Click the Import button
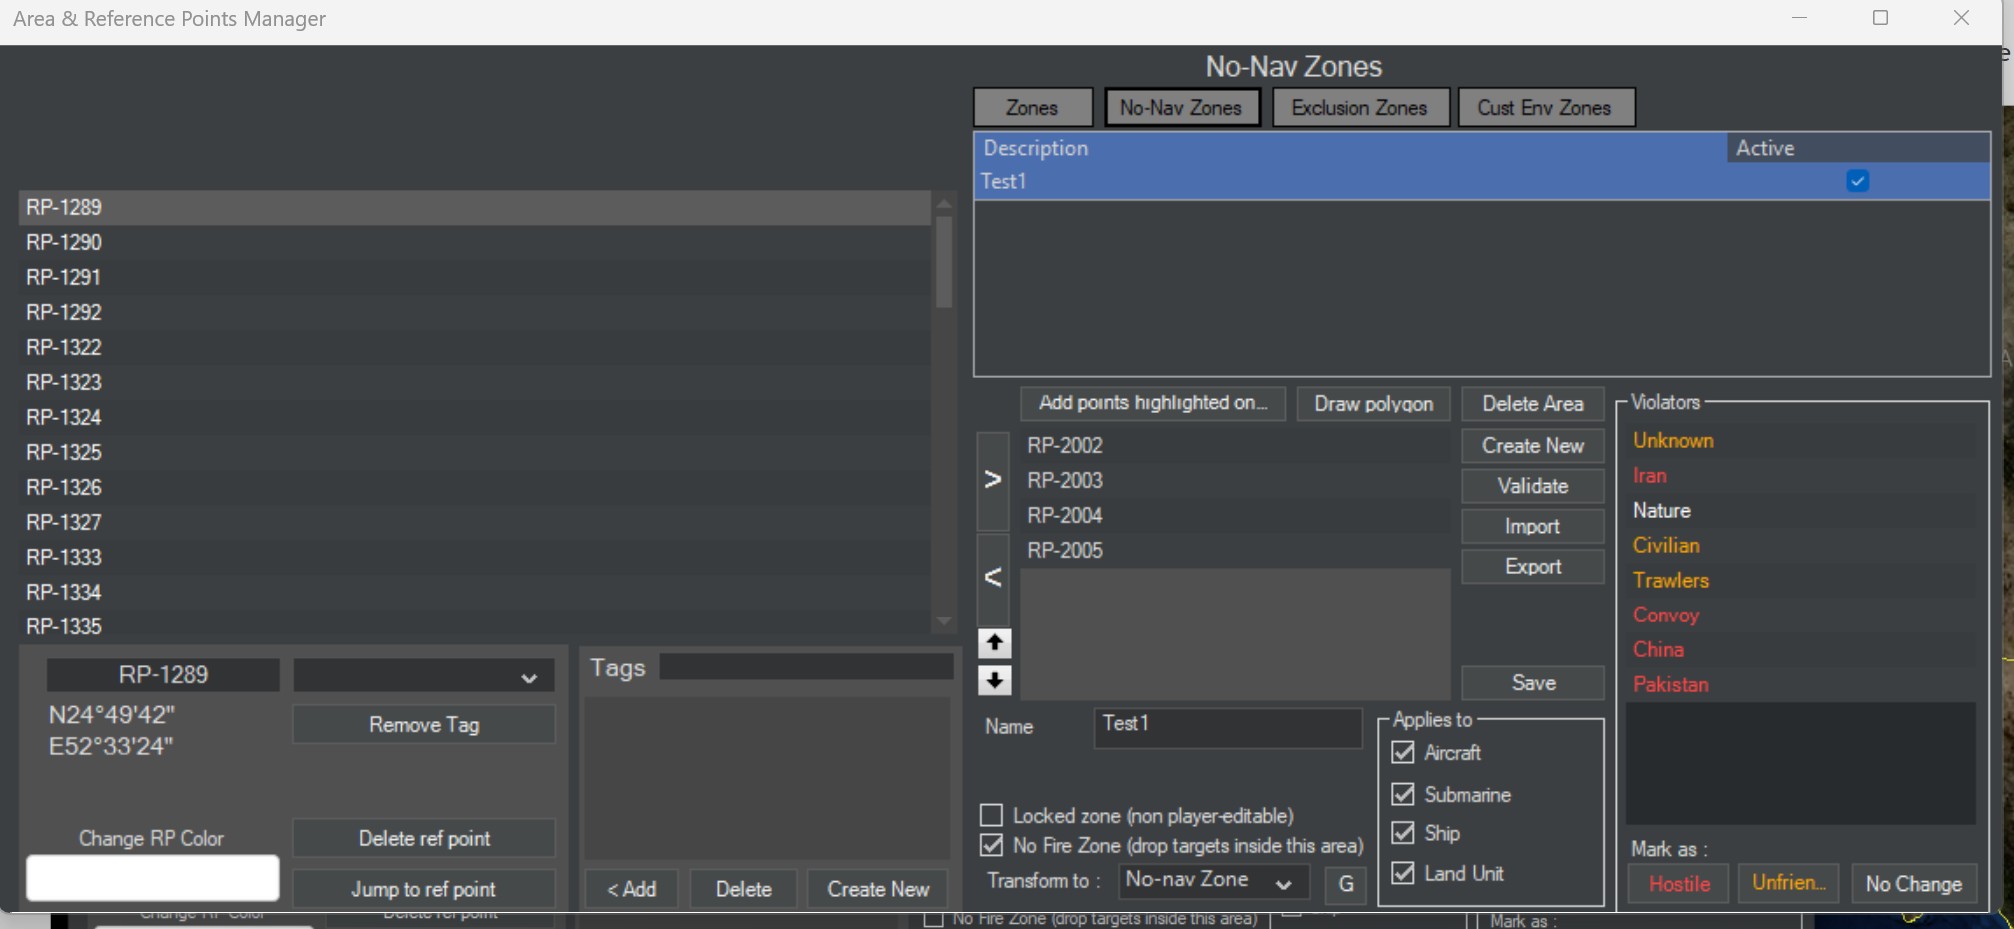The width and height of the screenshot is (2014, 929). (1533, 526)
